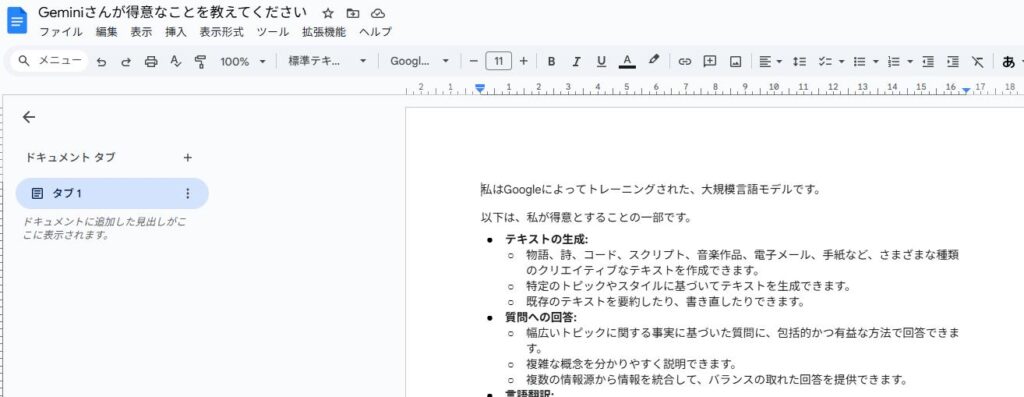Image resolution: width=1024 pixels, height=397 pixels.
Task: Open the text color picker
Action: pyautogui.click(x=627, y=61)
